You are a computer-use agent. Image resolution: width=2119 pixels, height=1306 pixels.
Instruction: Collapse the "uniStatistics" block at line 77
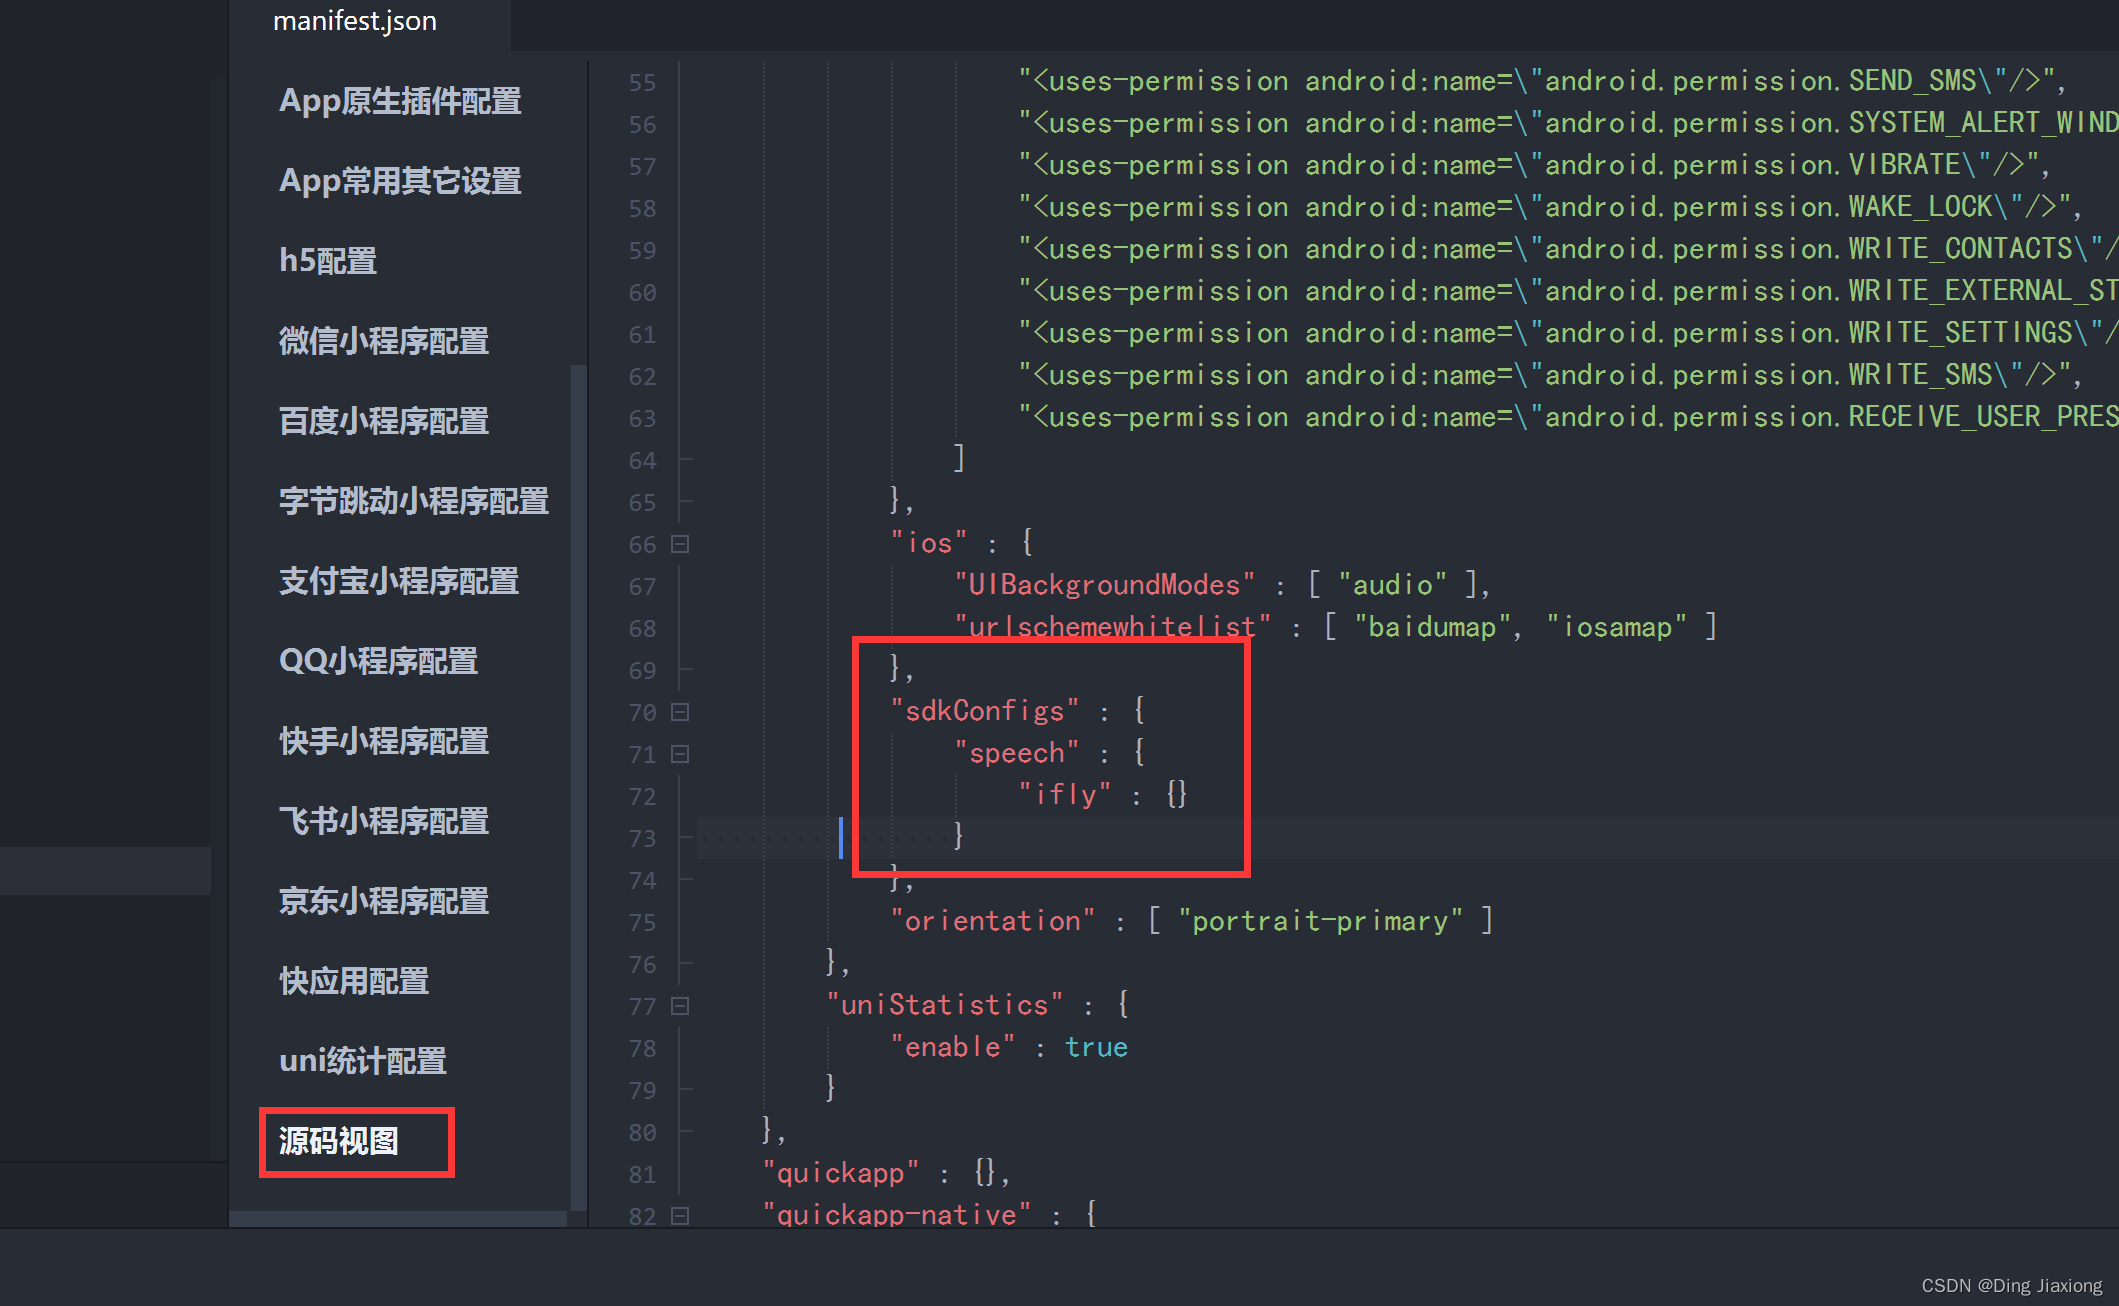(680, 1006)
